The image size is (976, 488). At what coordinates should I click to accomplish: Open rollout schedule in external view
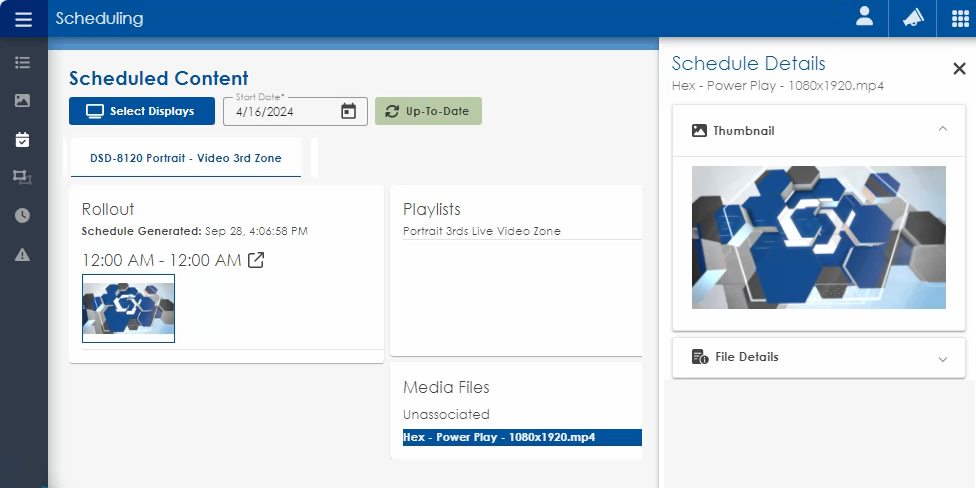coord(256,260)
